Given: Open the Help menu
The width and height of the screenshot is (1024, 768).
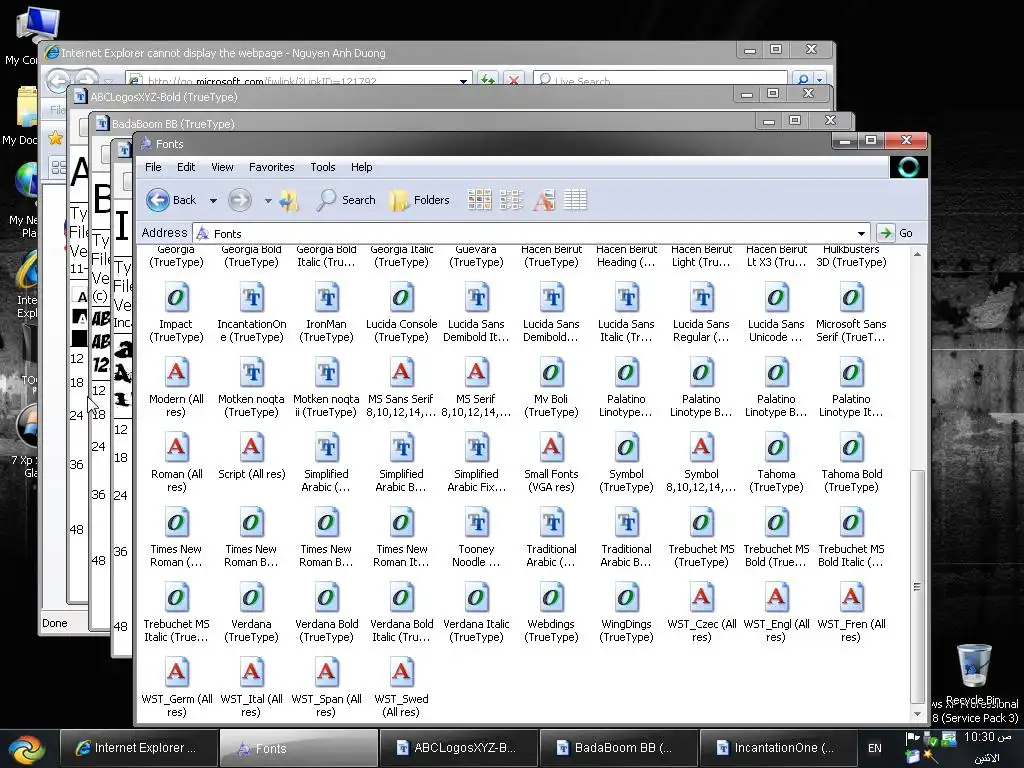Looking at the screenshot, I should click(x=361, y=167).
